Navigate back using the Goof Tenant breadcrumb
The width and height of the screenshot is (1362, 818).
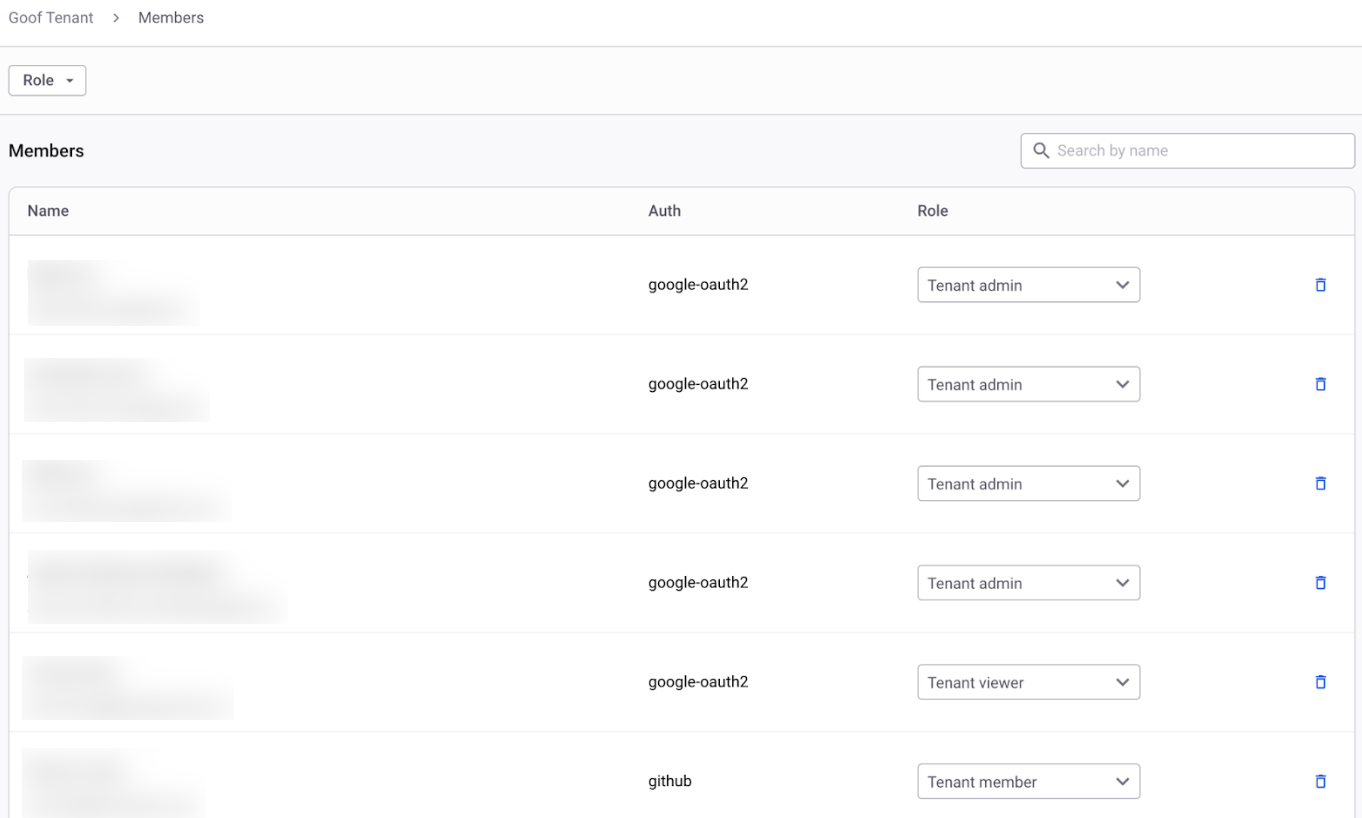(50, 17)
